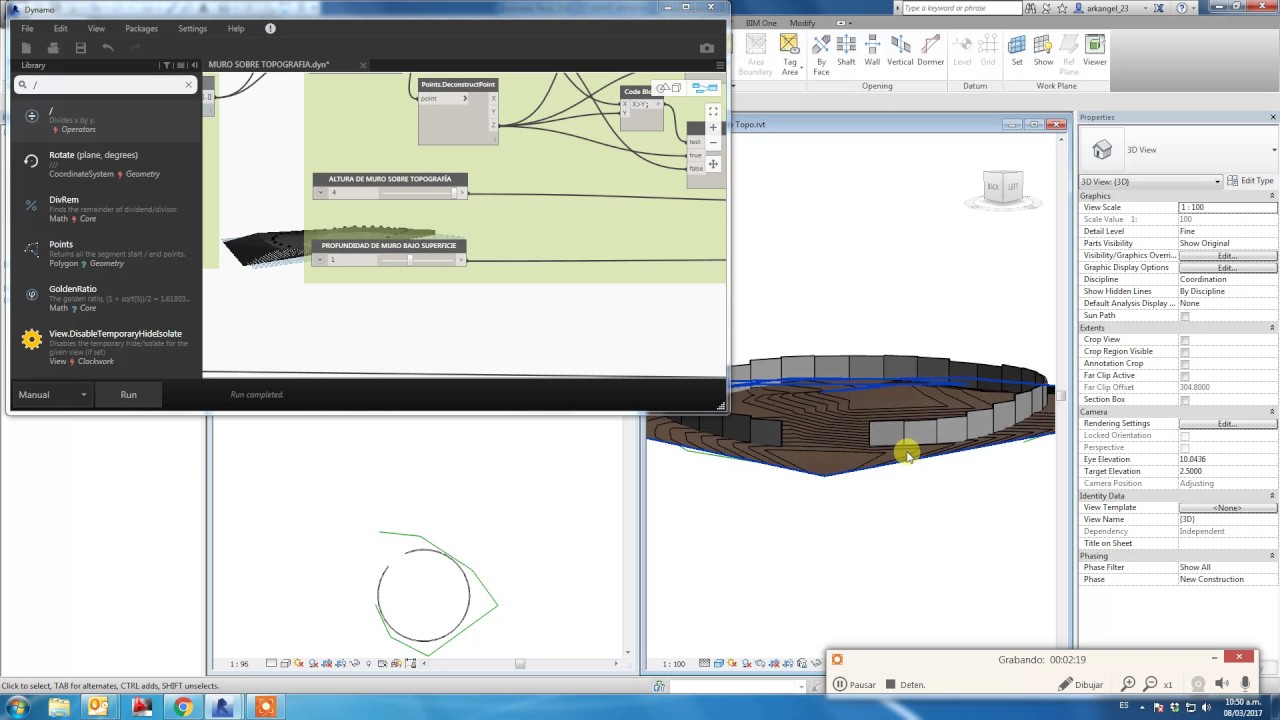
Task: Zoom in on the Dynamo canvas
Action: 713,128
